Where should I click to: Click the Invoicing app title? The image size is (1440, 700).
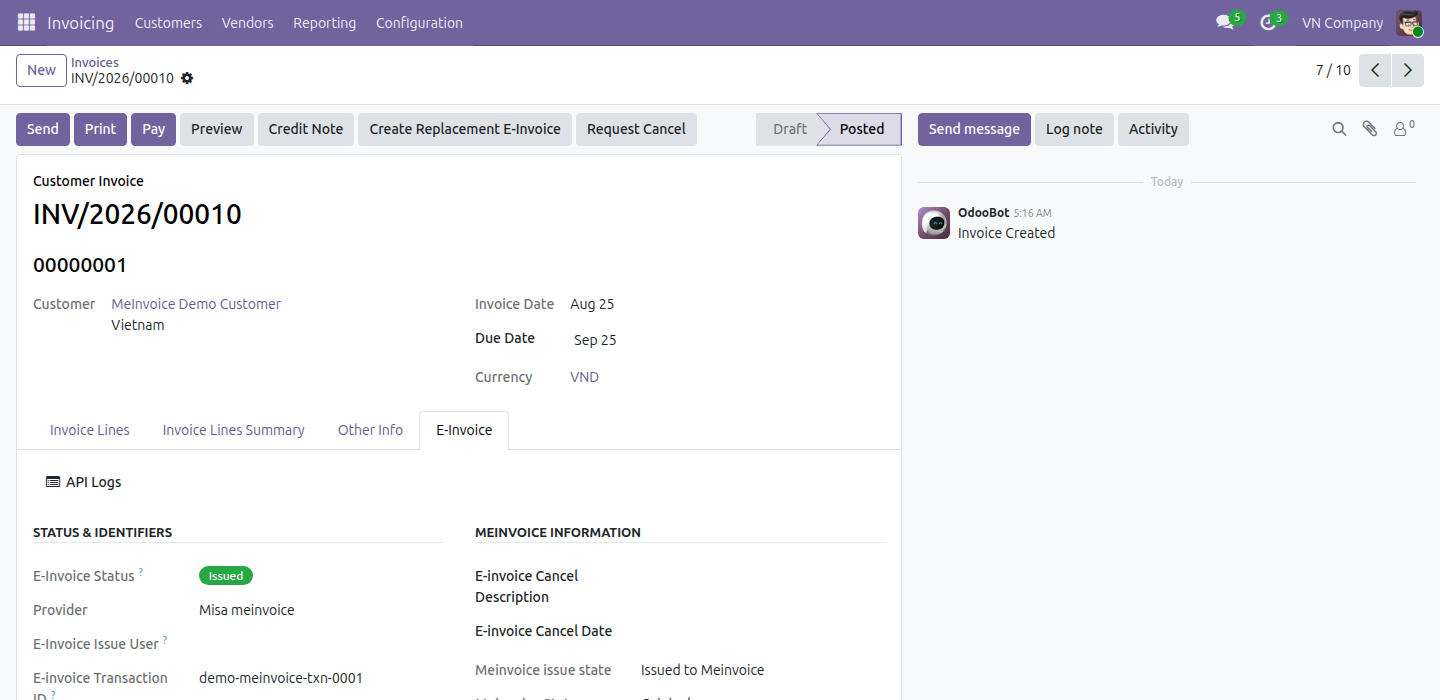click(x=81, y=23)
